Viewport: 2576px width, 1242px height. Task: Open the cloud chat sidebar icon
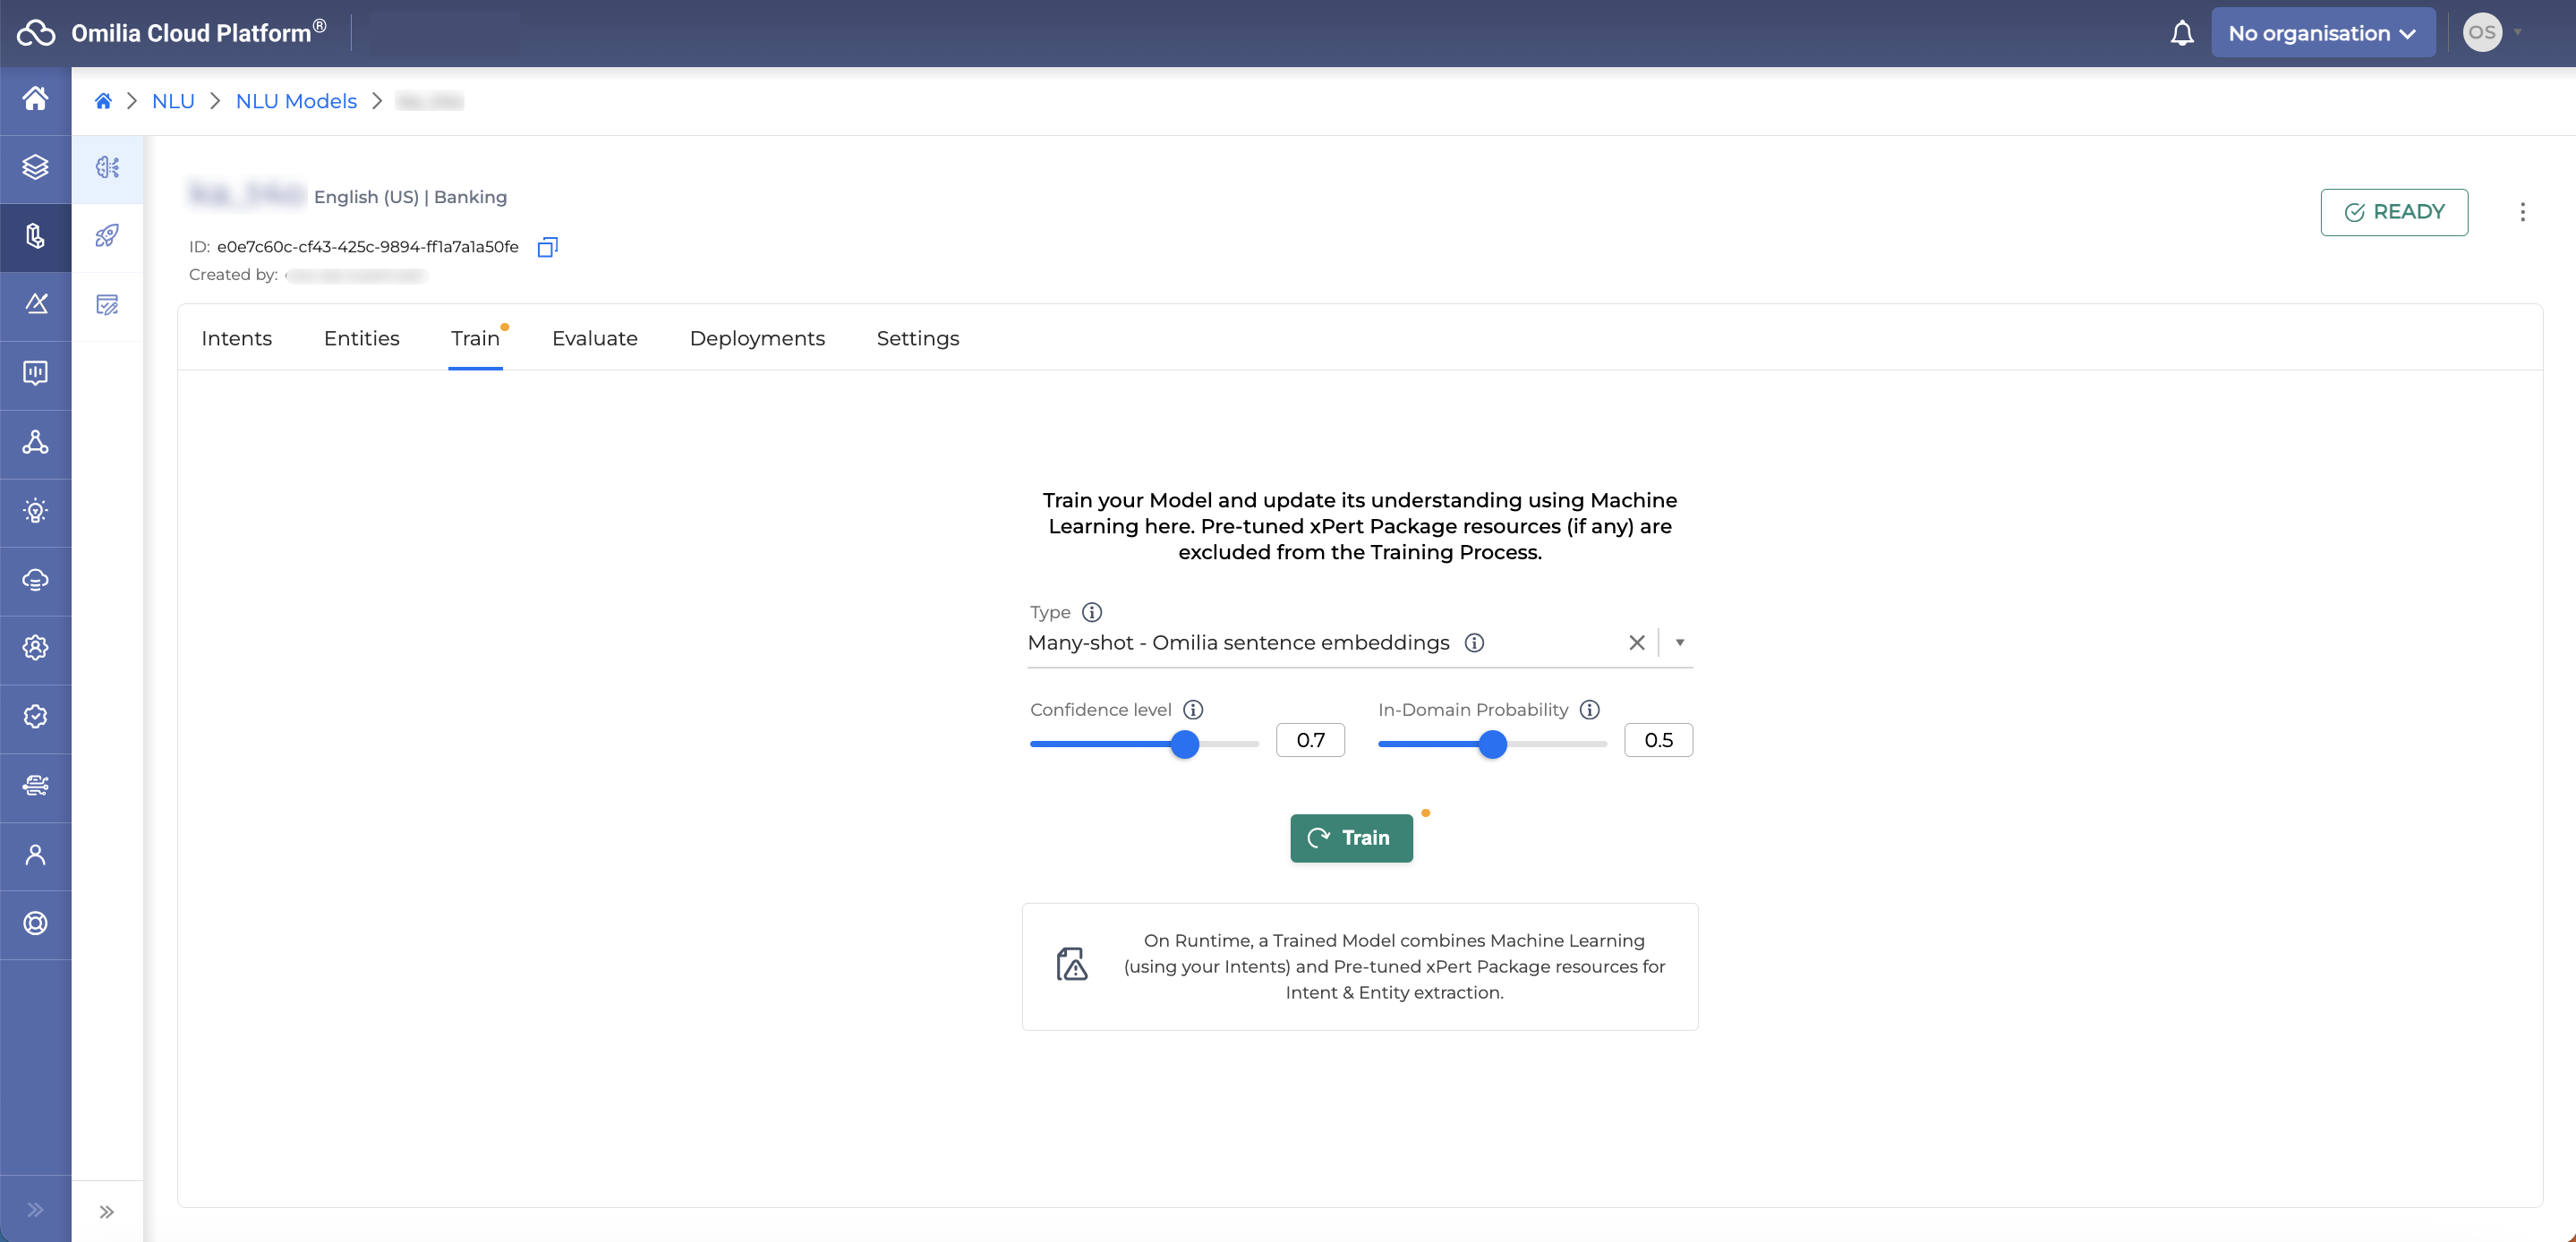pos(36,580)
